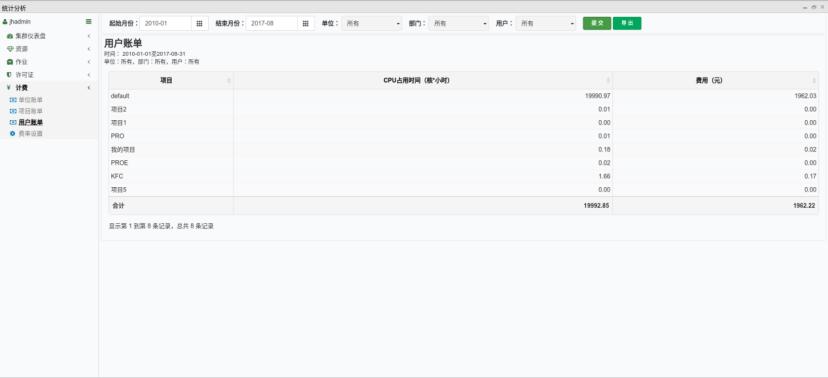
Task: Open the 用户 dropdown selector
Action: tap(546, 24)
